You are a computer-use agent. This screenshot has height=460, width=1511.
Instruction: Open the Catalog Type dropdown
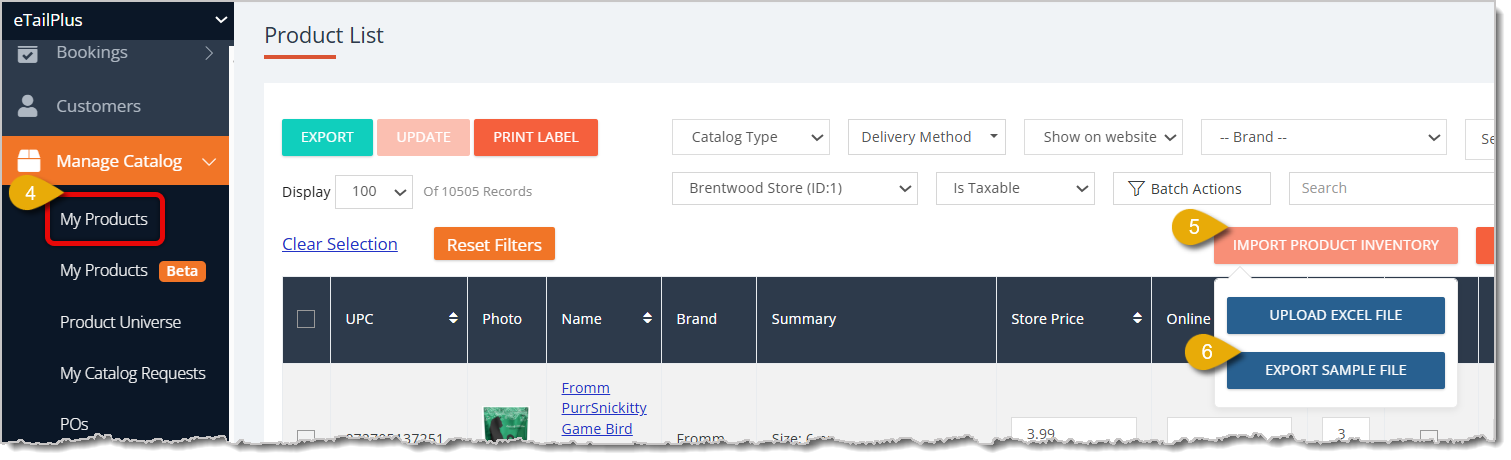(751, 137)
